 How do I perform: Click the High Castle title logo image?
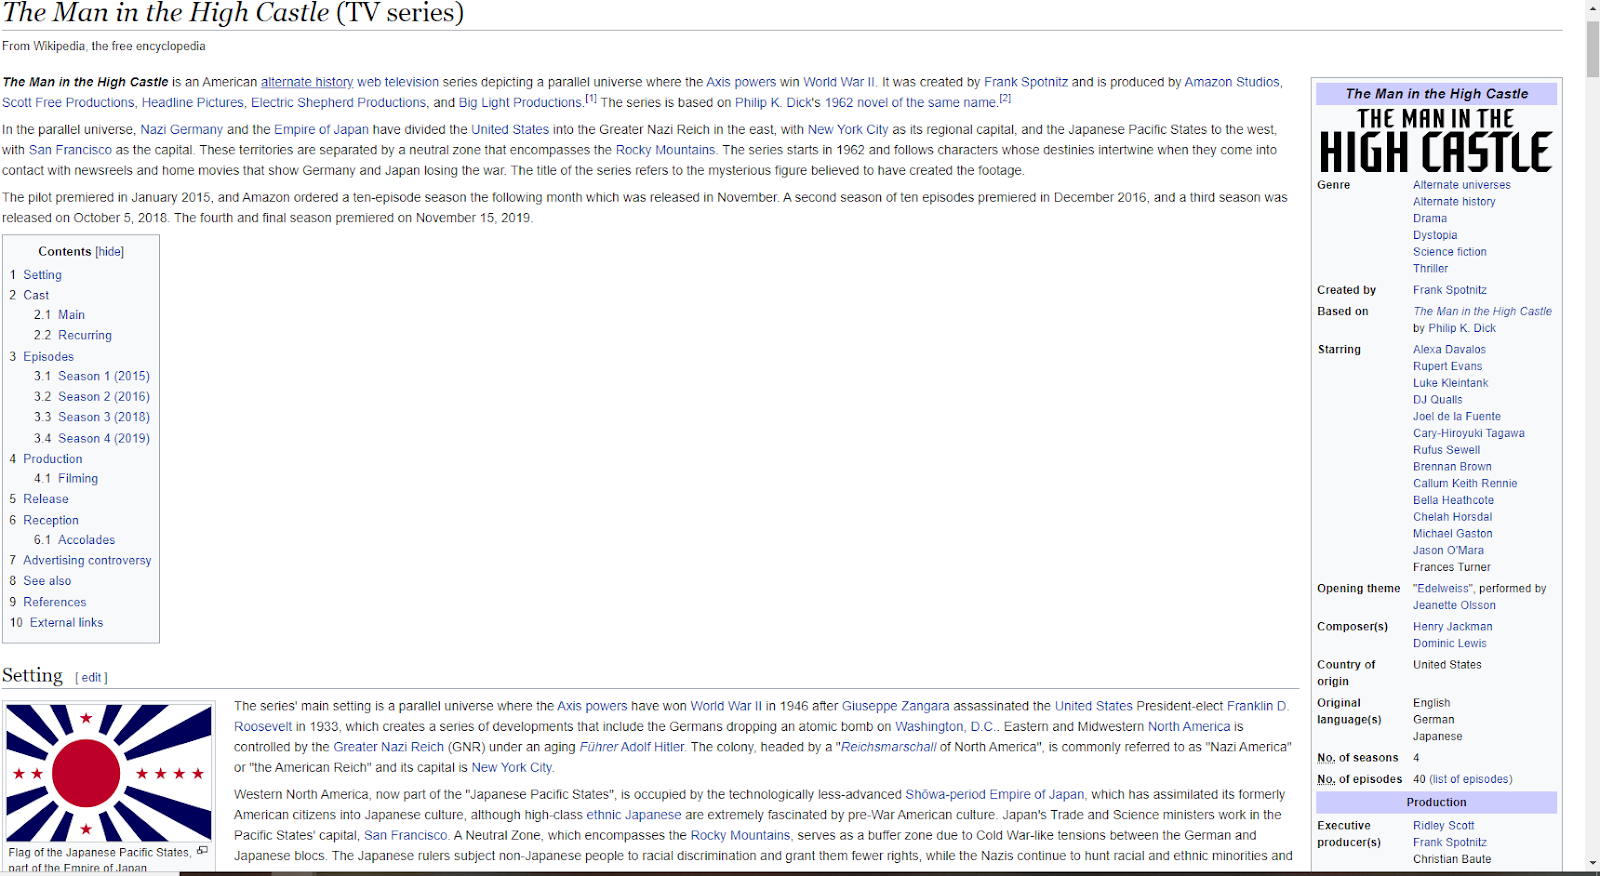click(x=1436, y=140)
